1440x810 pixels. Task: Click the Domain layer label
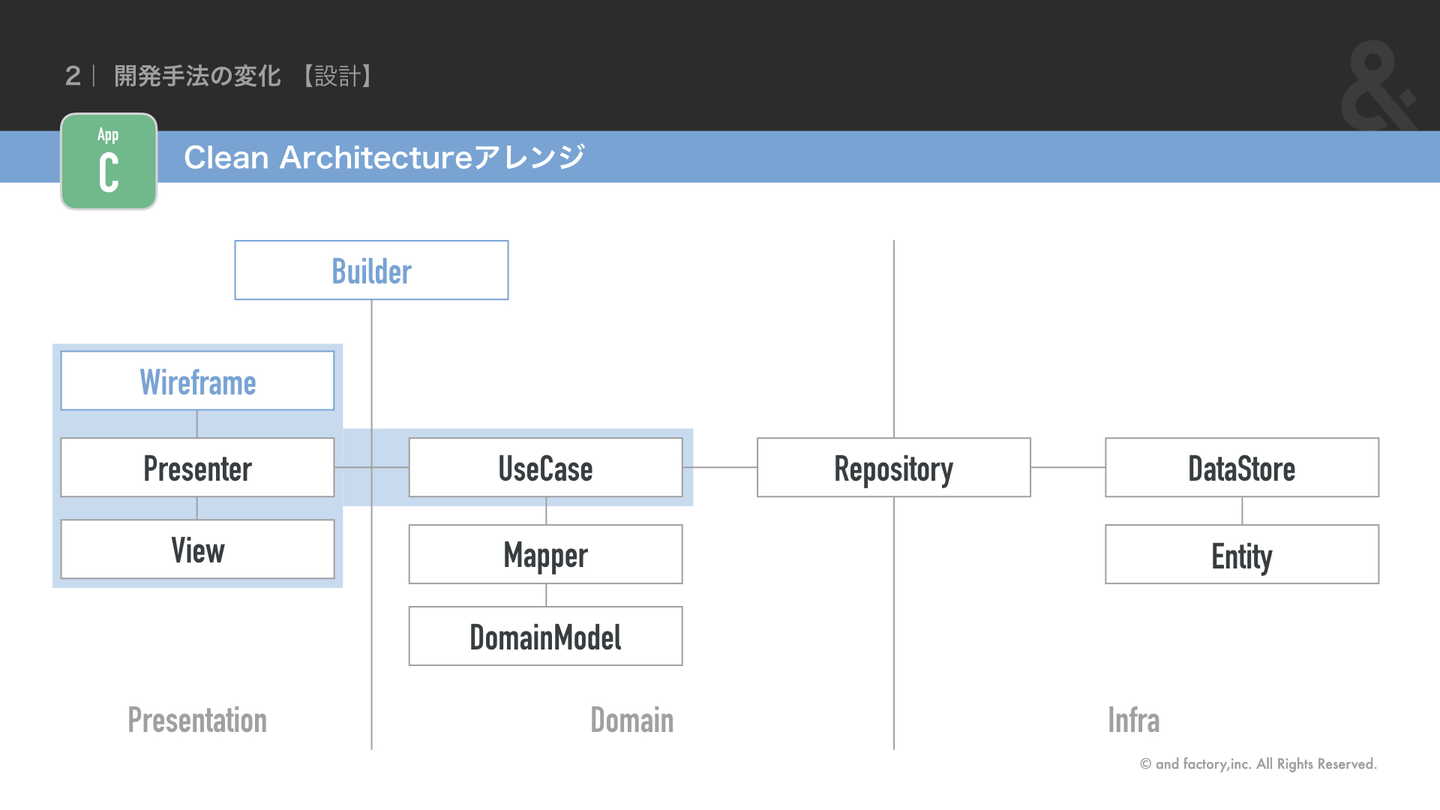[631, 720]
